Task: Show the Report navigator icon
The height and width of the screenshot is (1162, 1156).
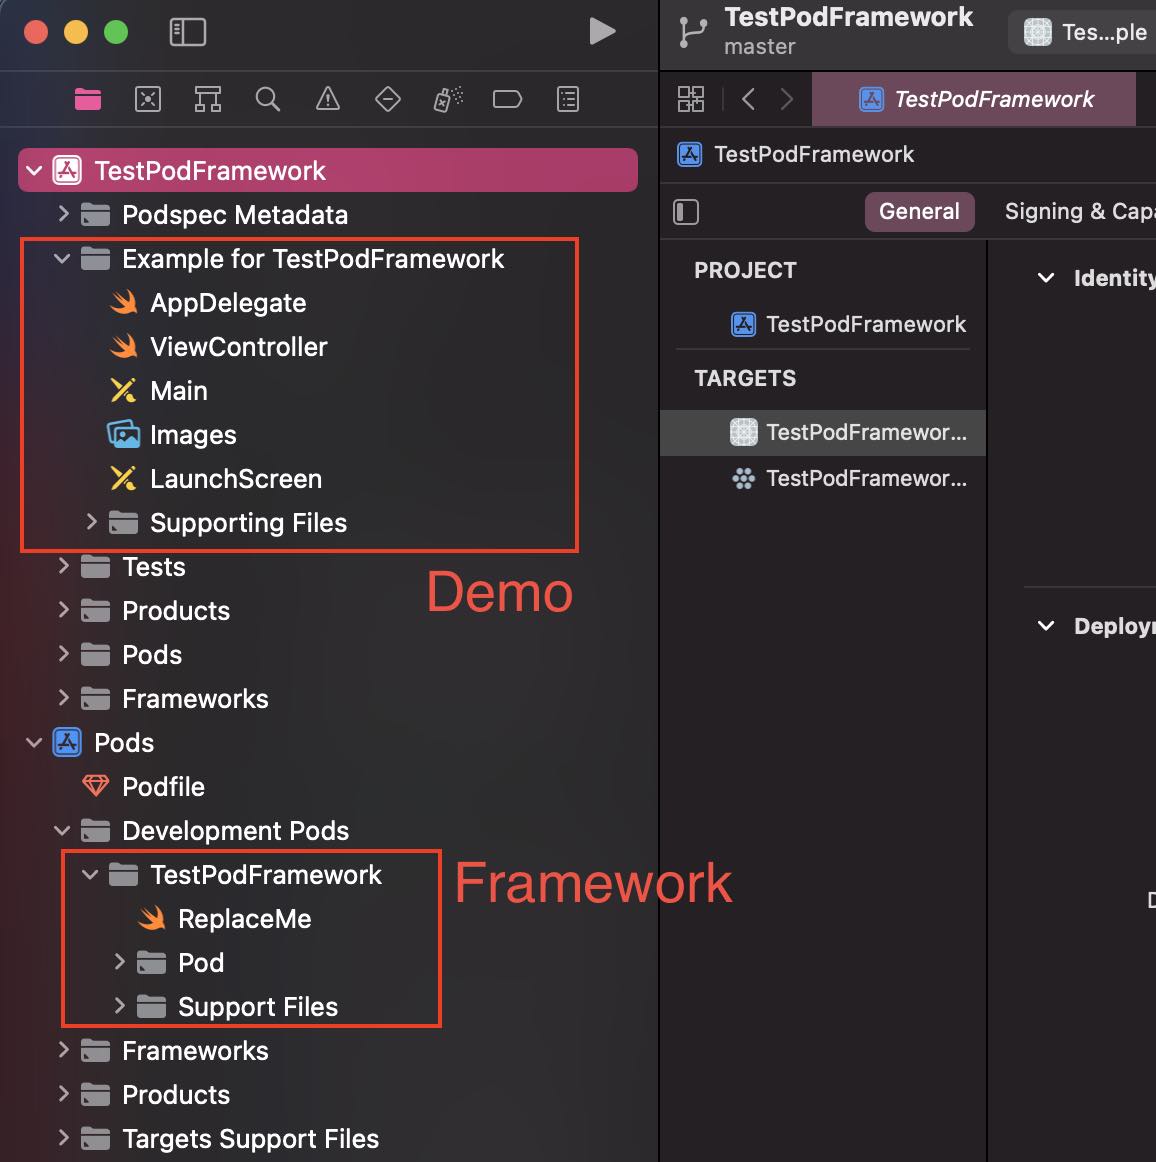Action: pos(567,99)
